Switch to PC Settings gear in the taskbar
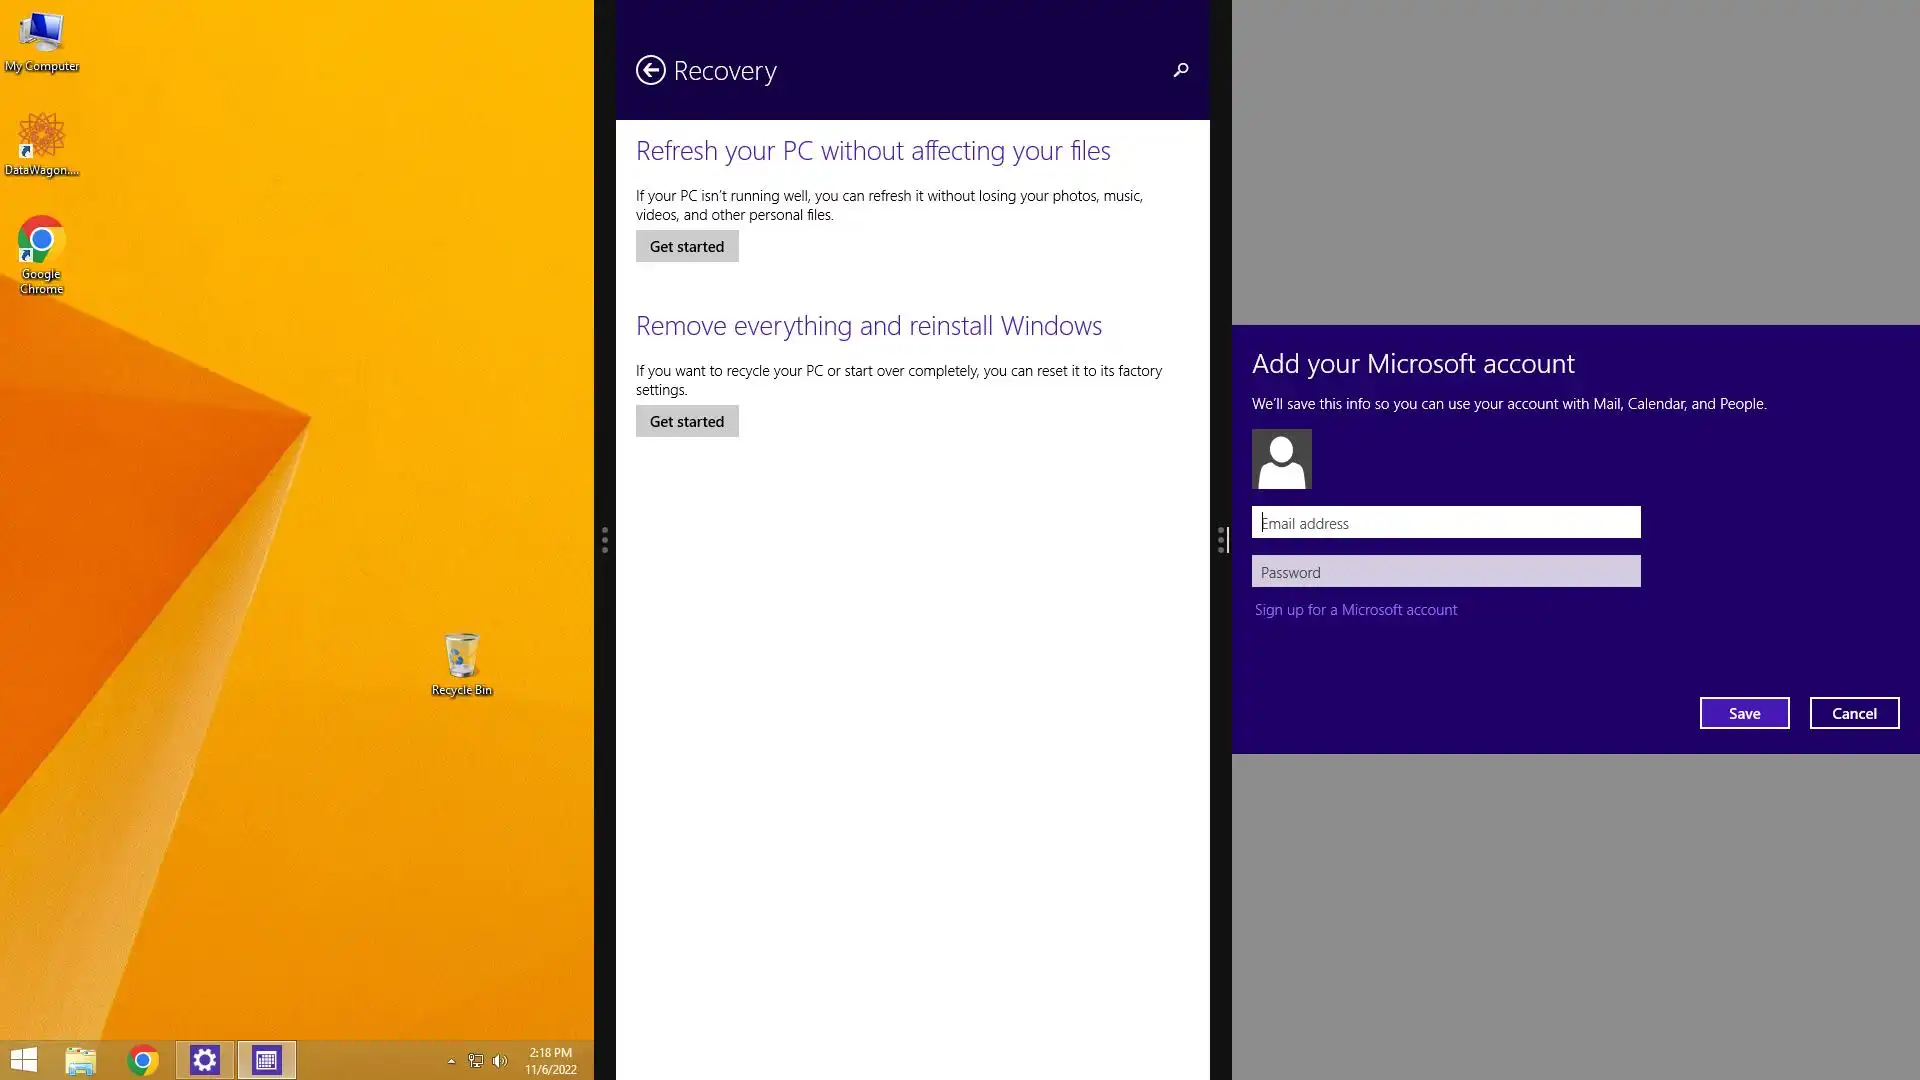Image resolution: width=1920 pixels, height=1080 pixels. click(x=205, y=1060)
